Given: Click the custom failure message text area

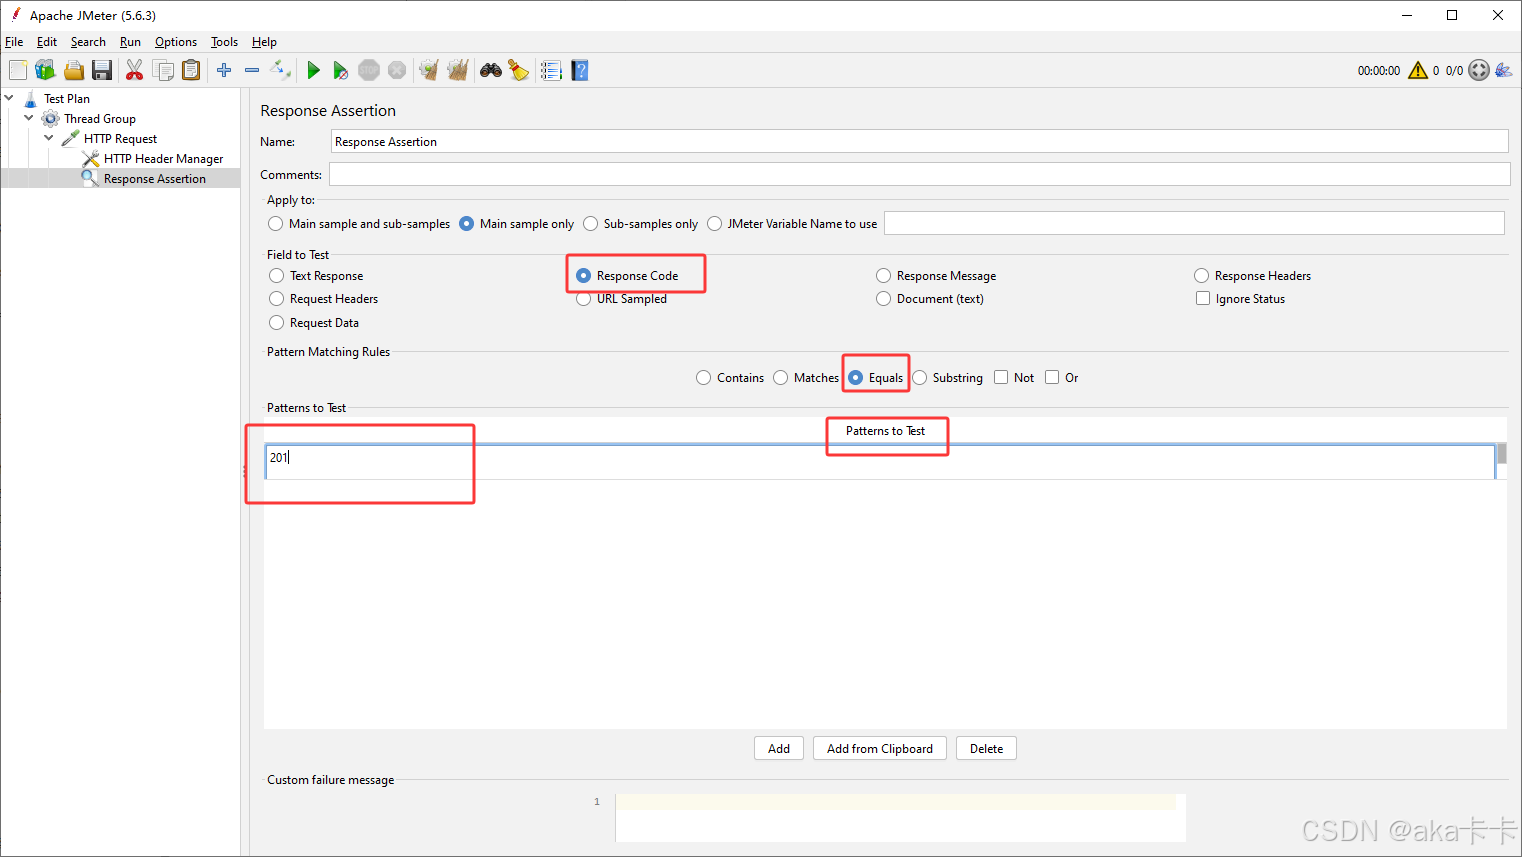Looking at the screenshot, I should tap(900, 818).
